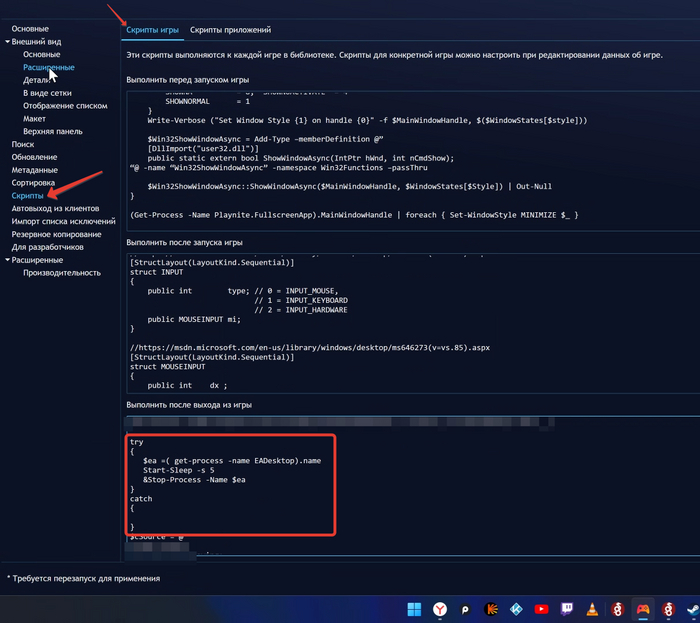Click the Start-Sleep -s 5 line
Screen dimensions: 700x623
coord(179,470)
